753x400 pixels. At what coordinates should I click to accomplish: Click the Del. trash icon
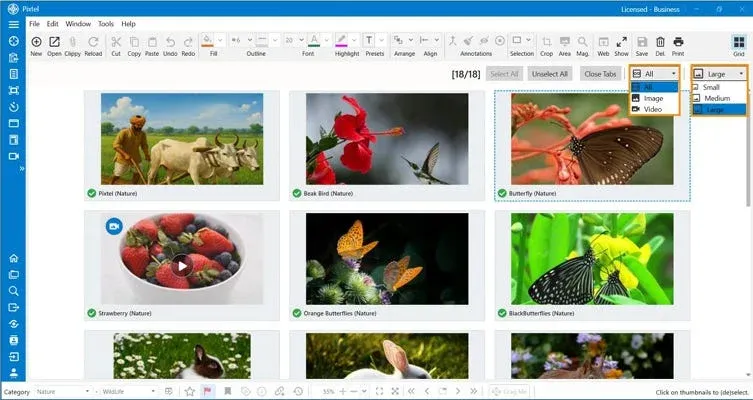tap(660, 42)
